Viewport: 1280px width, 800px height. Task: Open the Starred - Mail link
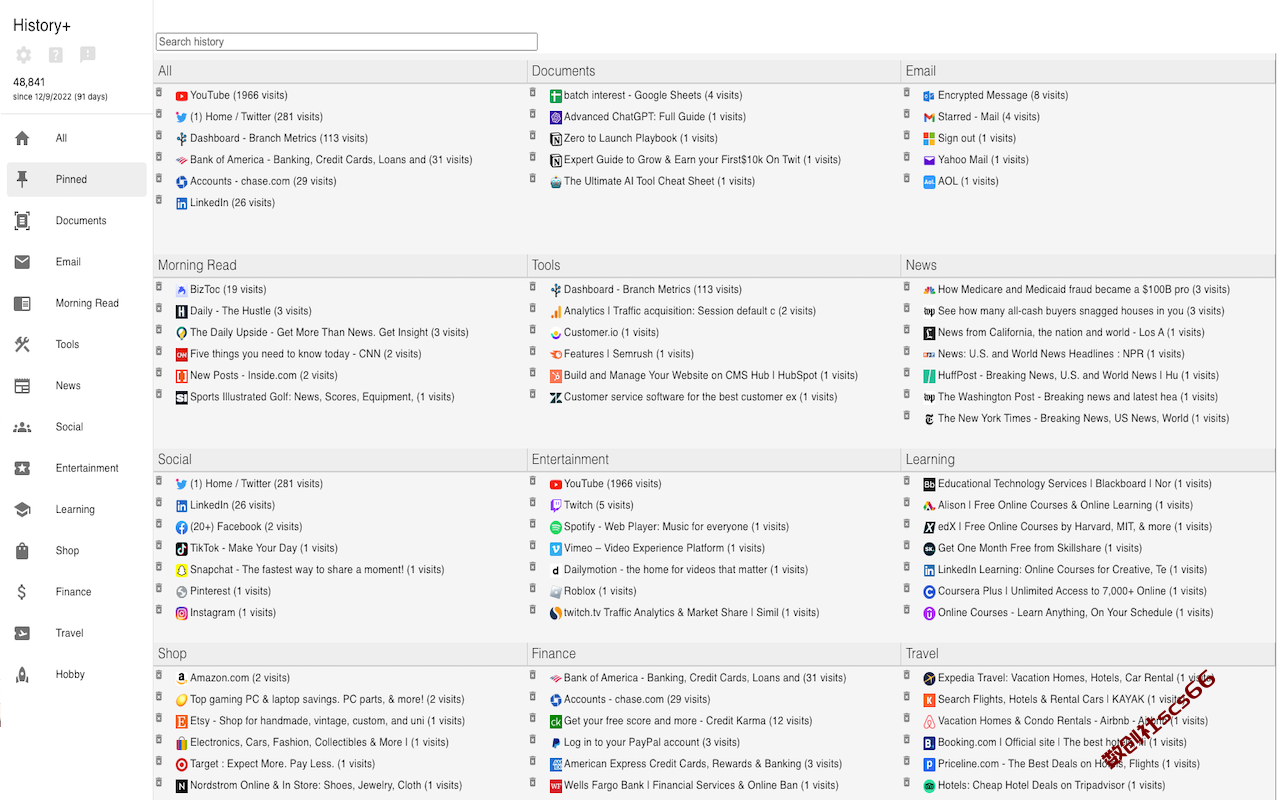989,117
